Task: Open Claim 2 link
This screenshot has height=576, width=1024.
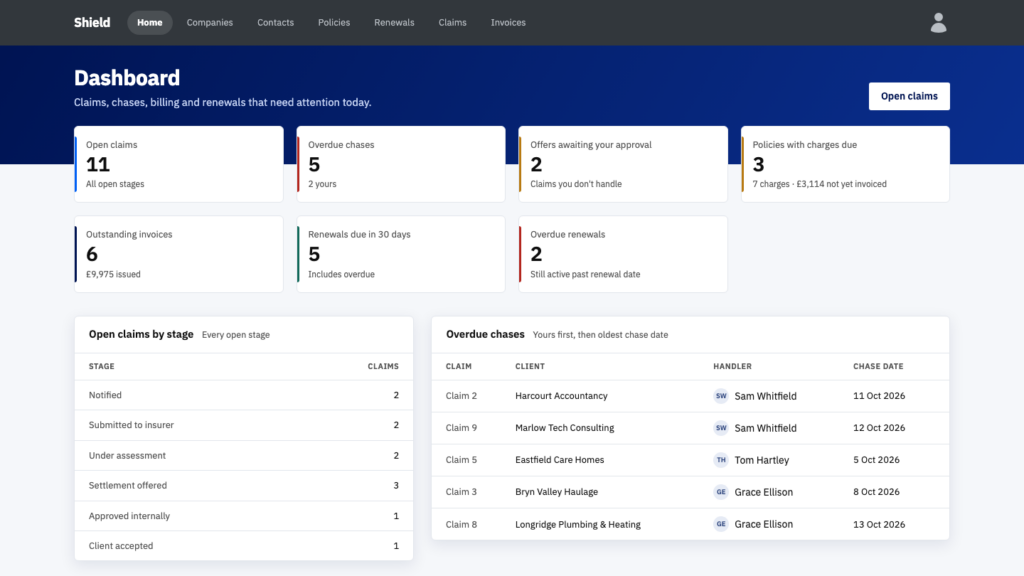Action: [461, 396]
